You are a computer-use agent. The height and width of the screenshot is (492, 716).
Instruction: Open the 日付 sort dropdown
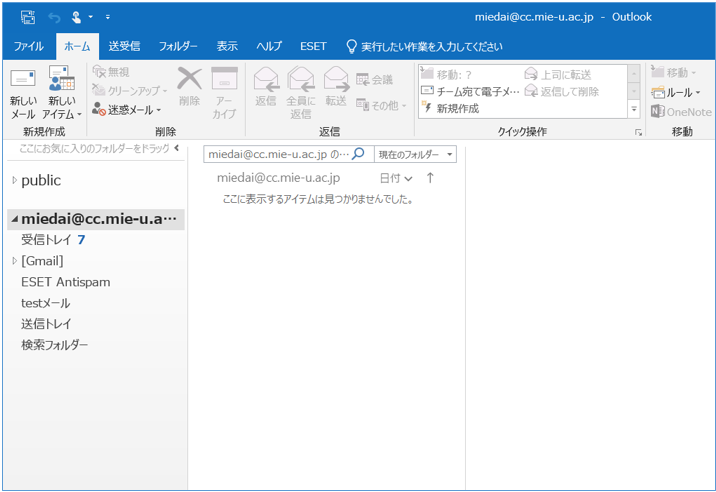click(x=396, y=178)
